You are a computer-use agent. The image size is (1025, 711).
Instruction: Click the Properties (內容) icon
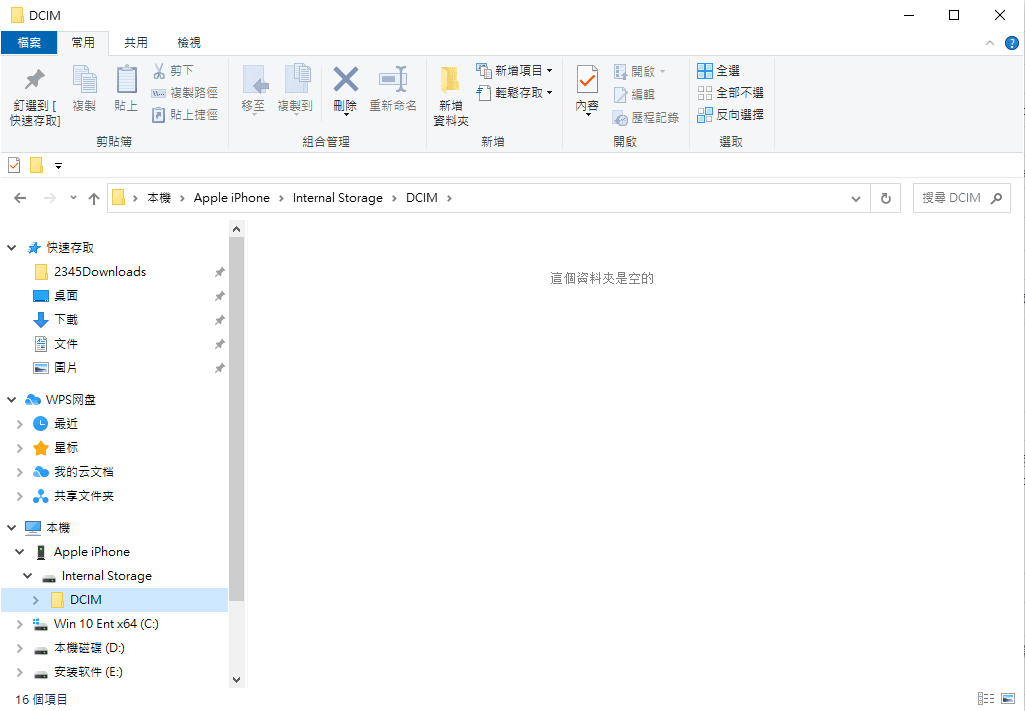tap(587, 80)
